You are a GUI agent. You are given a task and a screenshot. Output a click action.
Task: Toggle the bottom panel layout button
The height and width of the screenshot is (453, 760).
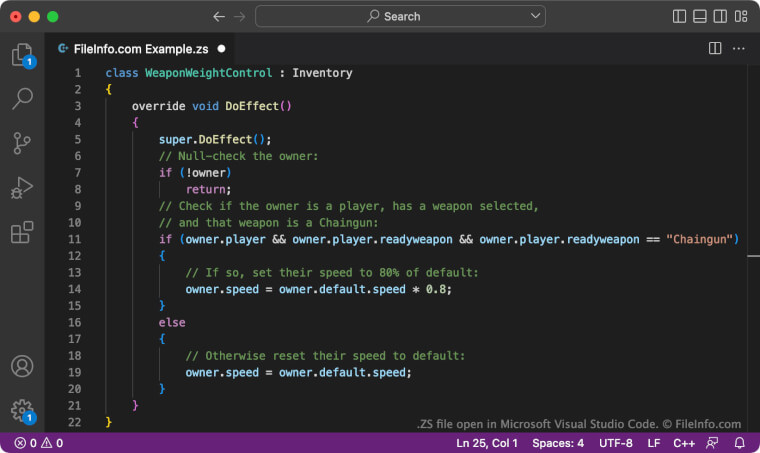click(x=700, y=17)
